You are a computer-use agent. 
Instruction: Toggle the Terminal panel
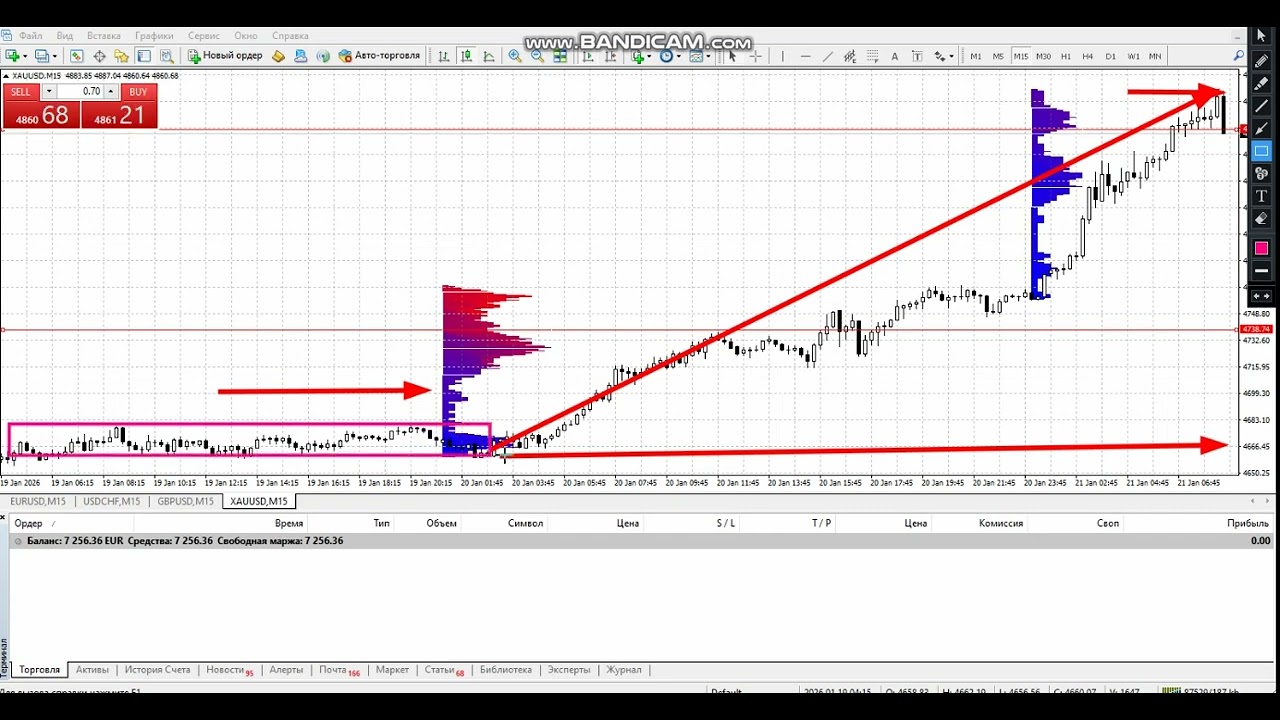point(143,56)
